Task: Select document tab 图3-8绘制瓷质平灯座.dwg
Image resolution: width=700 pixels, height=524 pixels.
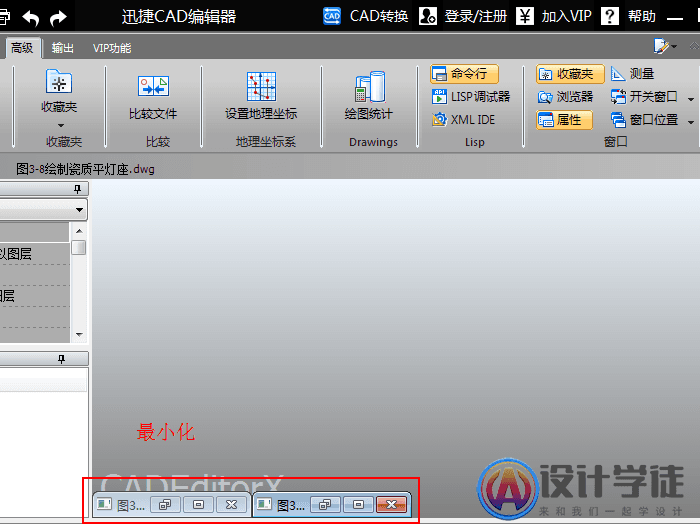Action: tap(85, 169)
